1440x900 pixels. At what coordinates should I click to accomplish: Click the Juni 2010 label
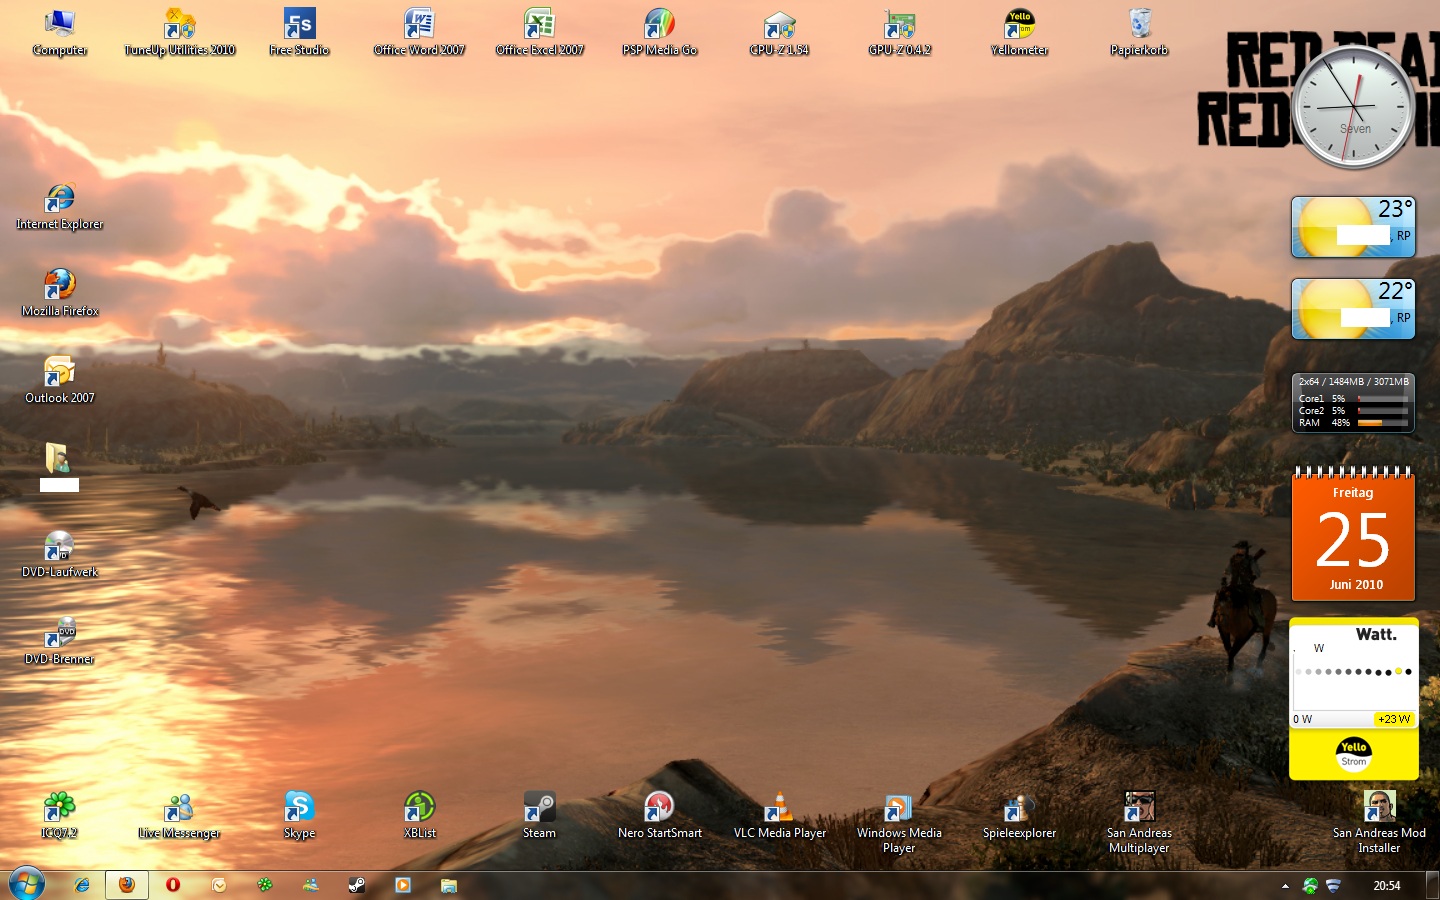[1356, 585]
